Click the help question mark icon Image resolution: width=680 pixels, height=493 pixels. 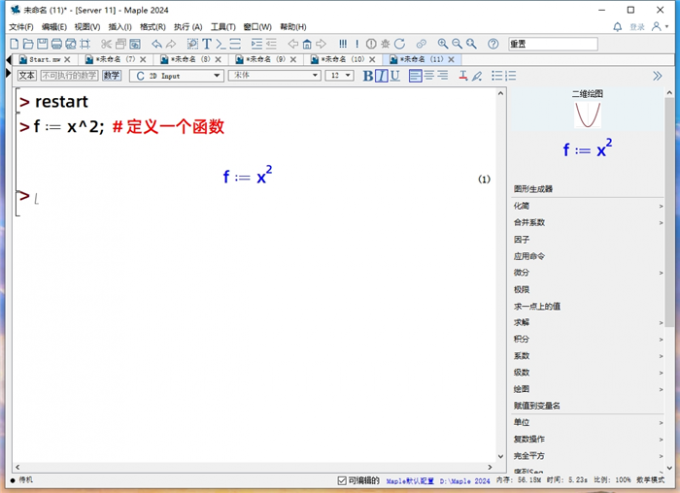(x=493, y=44)
